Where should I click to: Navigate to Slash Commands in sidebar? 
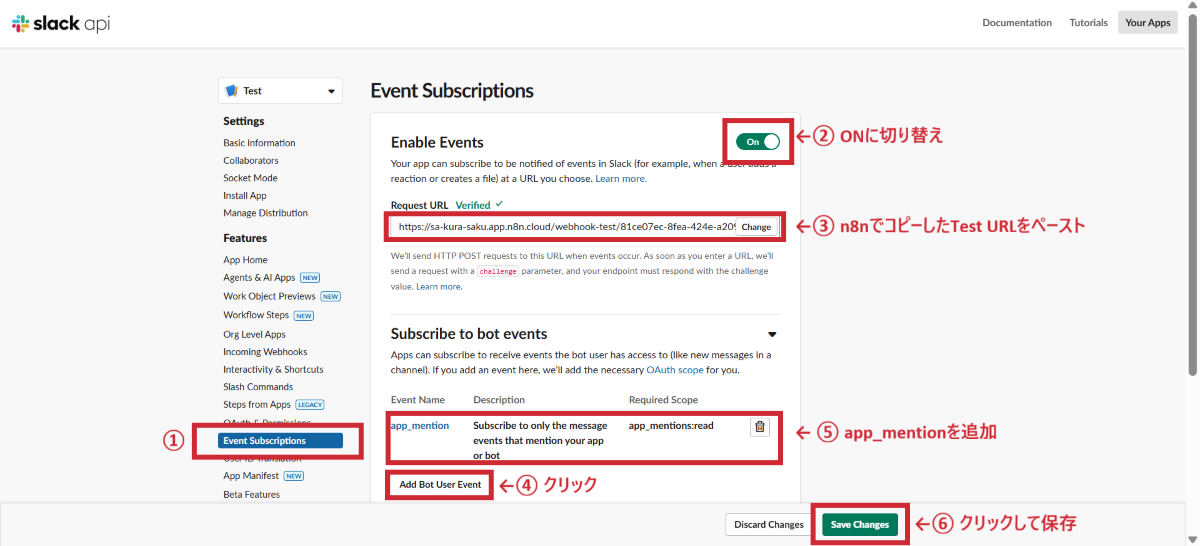(258, 387)
